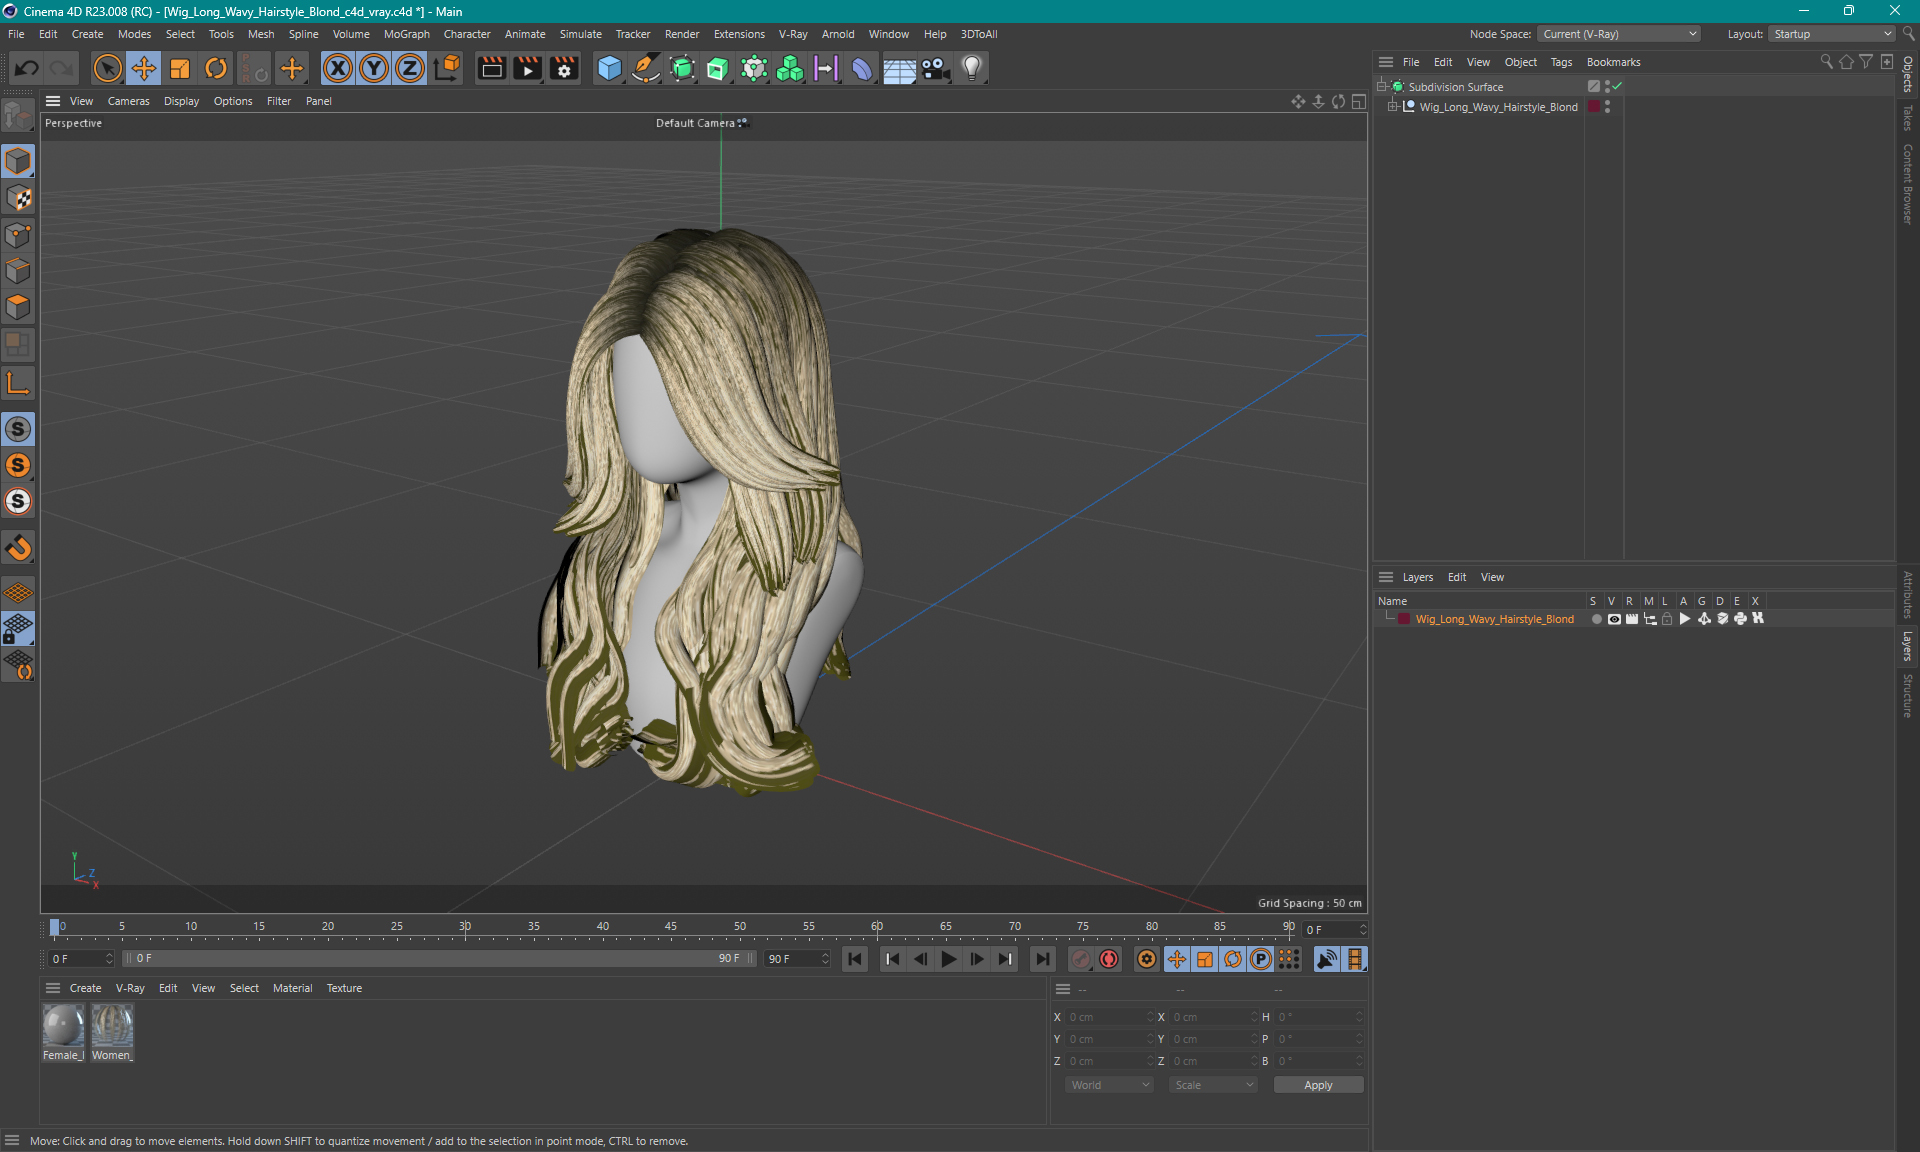The width and height of the screenshot is (1920, 1152).
Task: Click the Coordinate System icon
Action: tap(447, 68)
